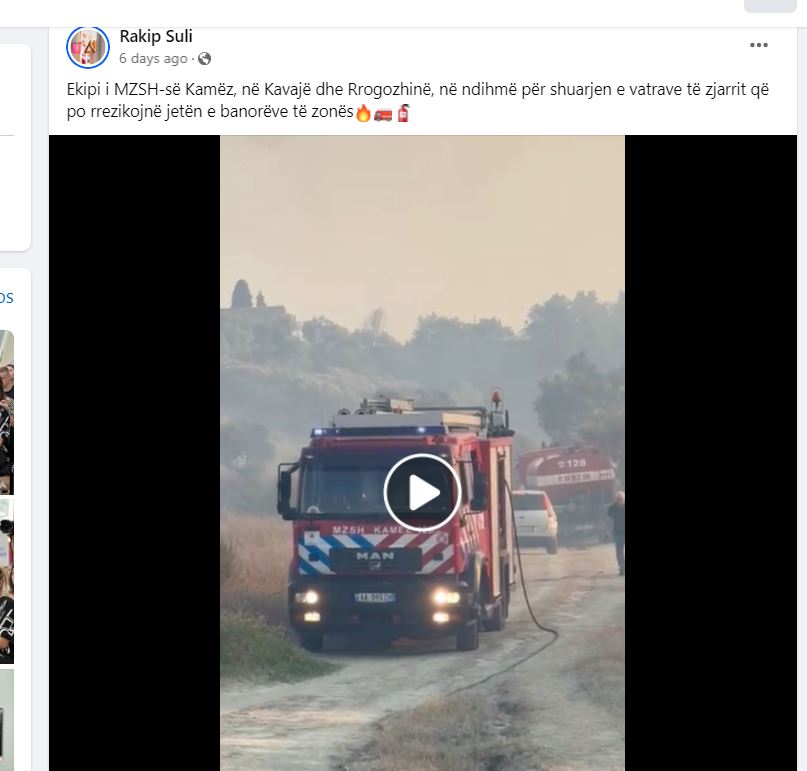The width and height of the screenshot is (807, 771).
Task: Click the gray button at top right corner
Action: [770, 6]
